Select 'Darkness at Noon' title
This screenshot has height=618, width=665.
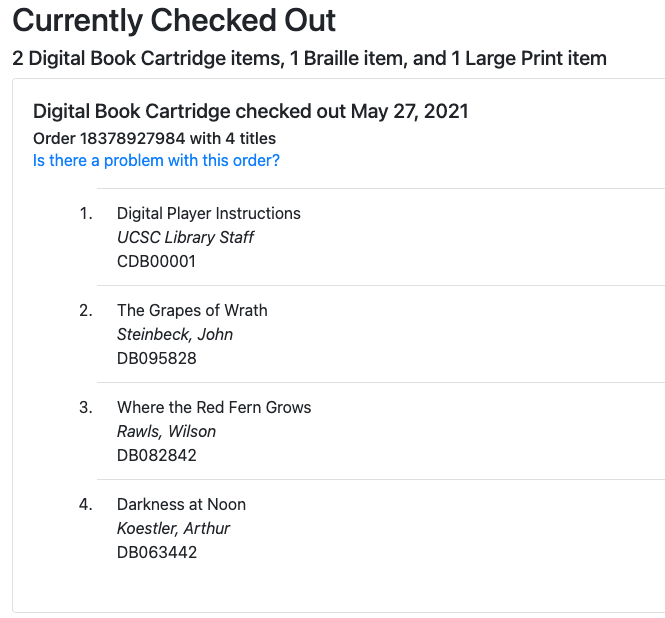[181, 504]
